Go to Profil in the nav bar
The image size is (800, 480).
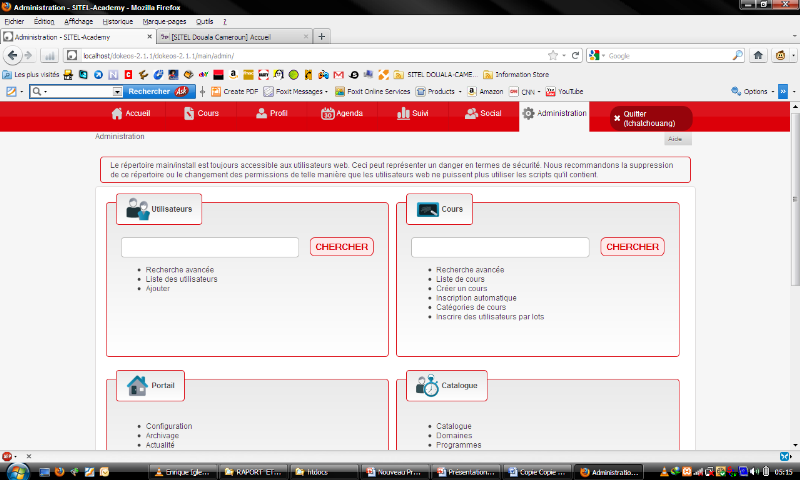(271, 113)
